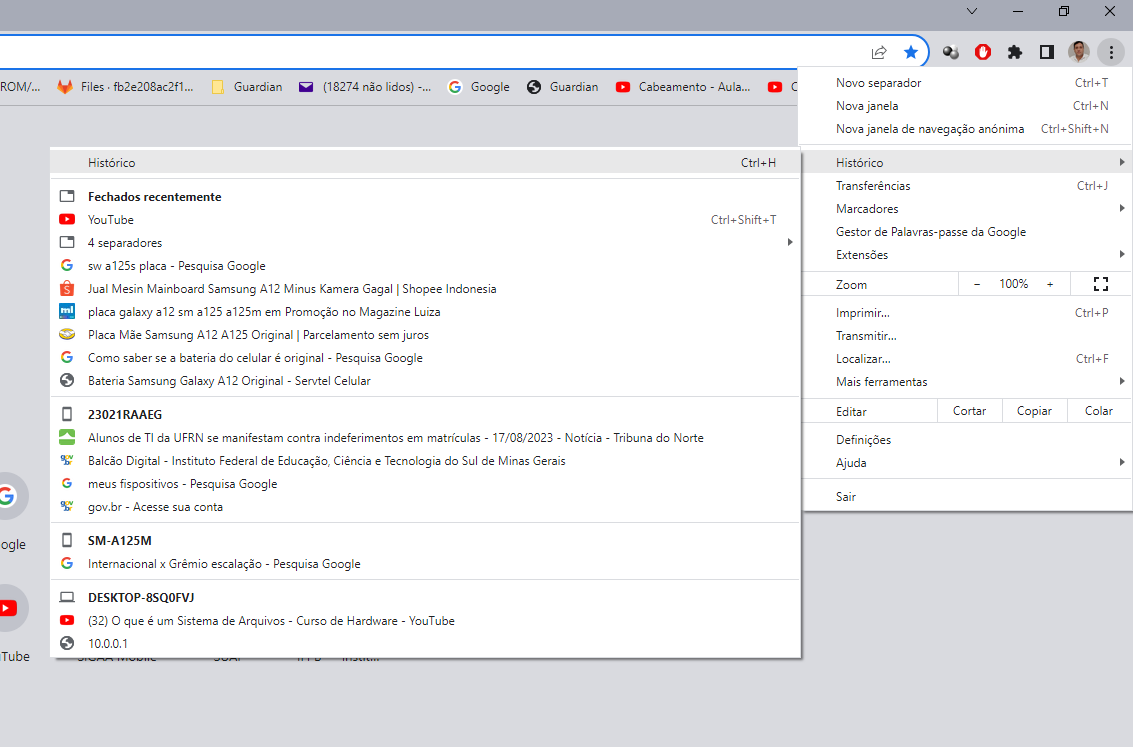Open gov.br - Acesse sua conta entry
This screenshot has width=1133, height=747.
(426, 507)
